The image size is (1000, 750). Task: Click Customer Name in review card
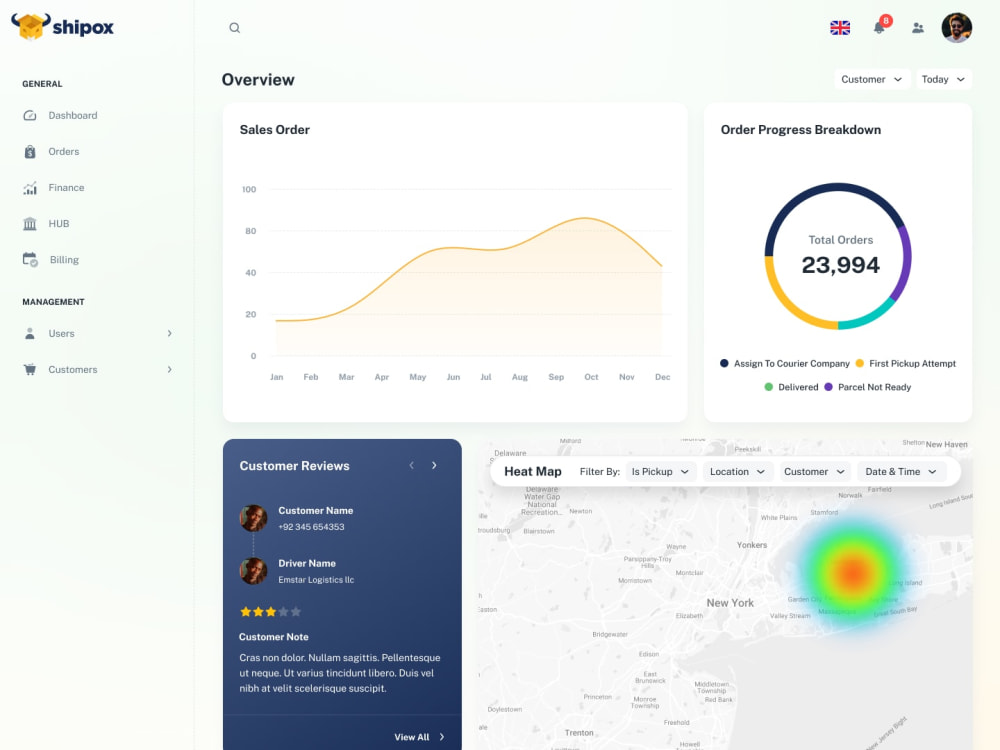(x=316, y=511)
